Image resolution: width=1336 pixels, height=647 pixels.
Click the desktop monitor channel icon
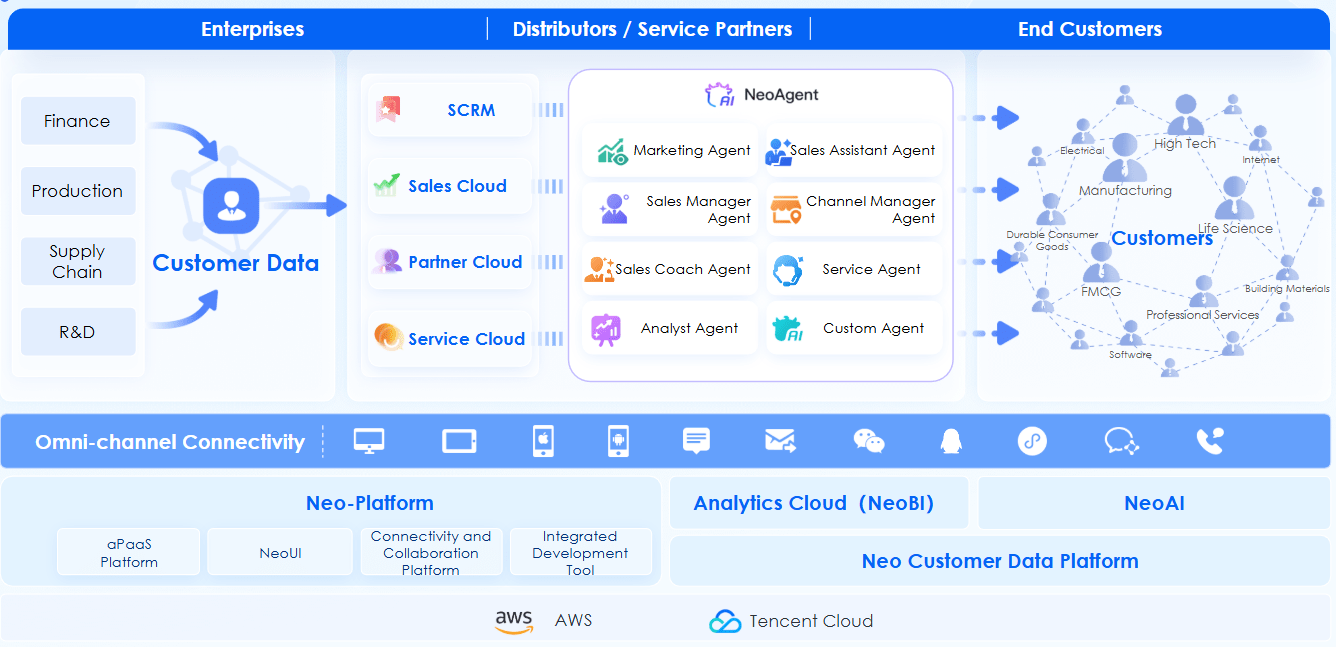369,441
